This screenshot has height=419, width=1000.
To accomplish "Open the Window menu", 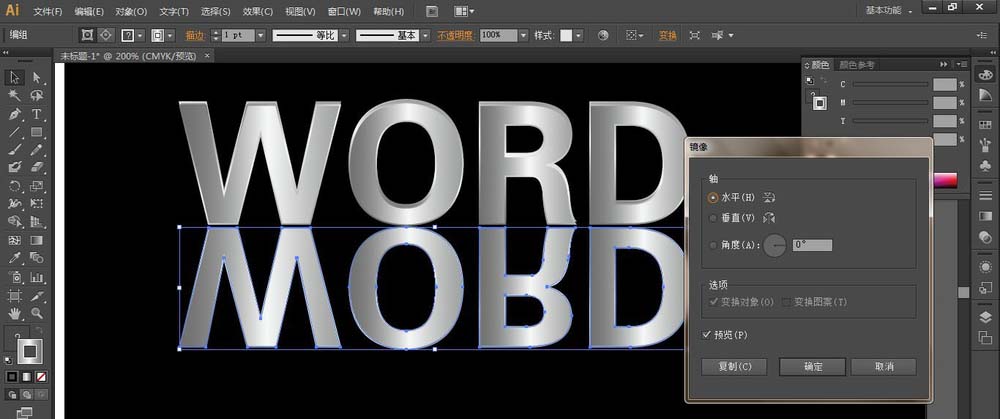I will point(344,11).
